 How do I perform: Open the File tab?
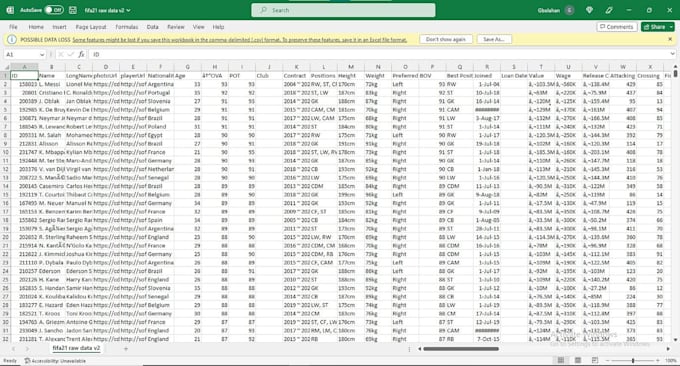tap(13, 27)
